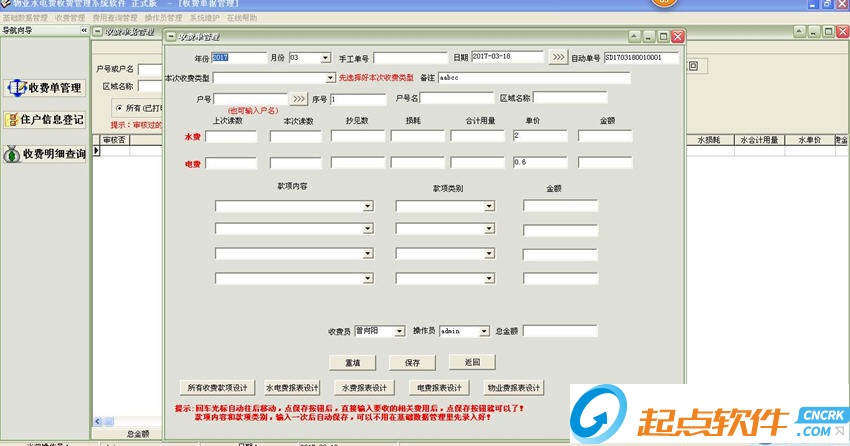Click the >>> lookup button next to 户号
The image size is (850, 446).
(299, 99)
